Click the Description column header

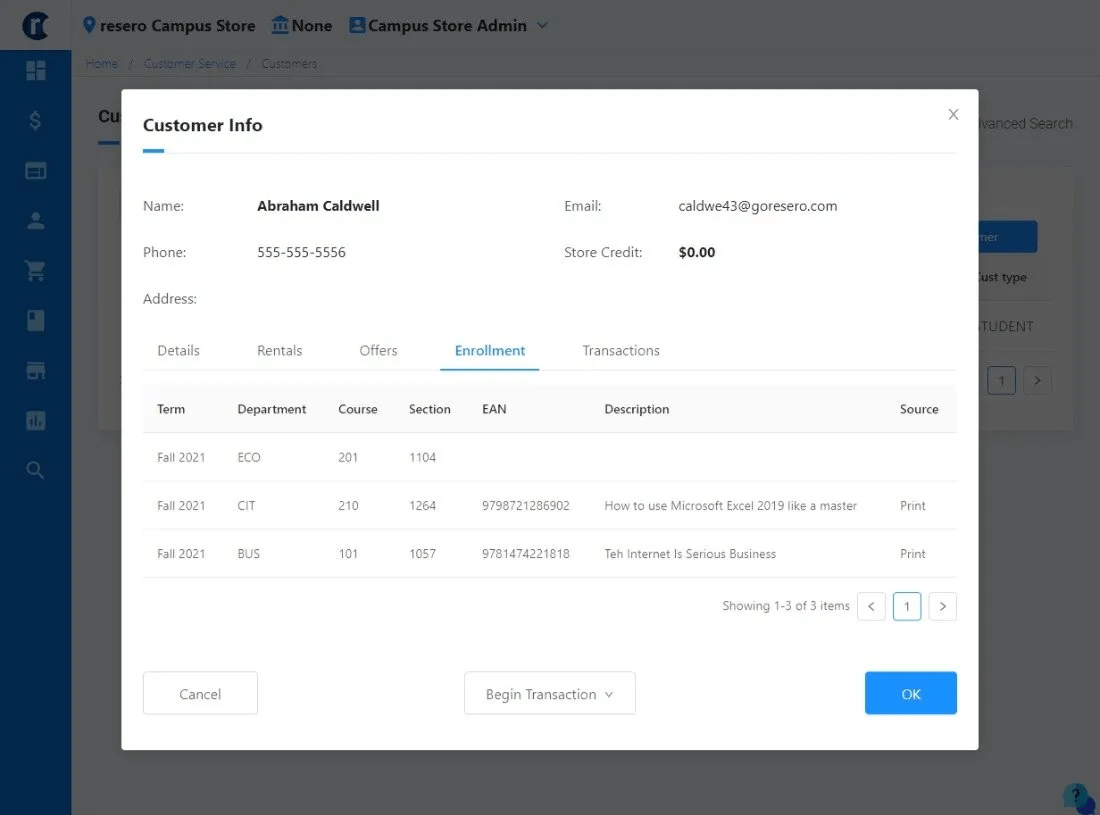(x=636, y=409)
